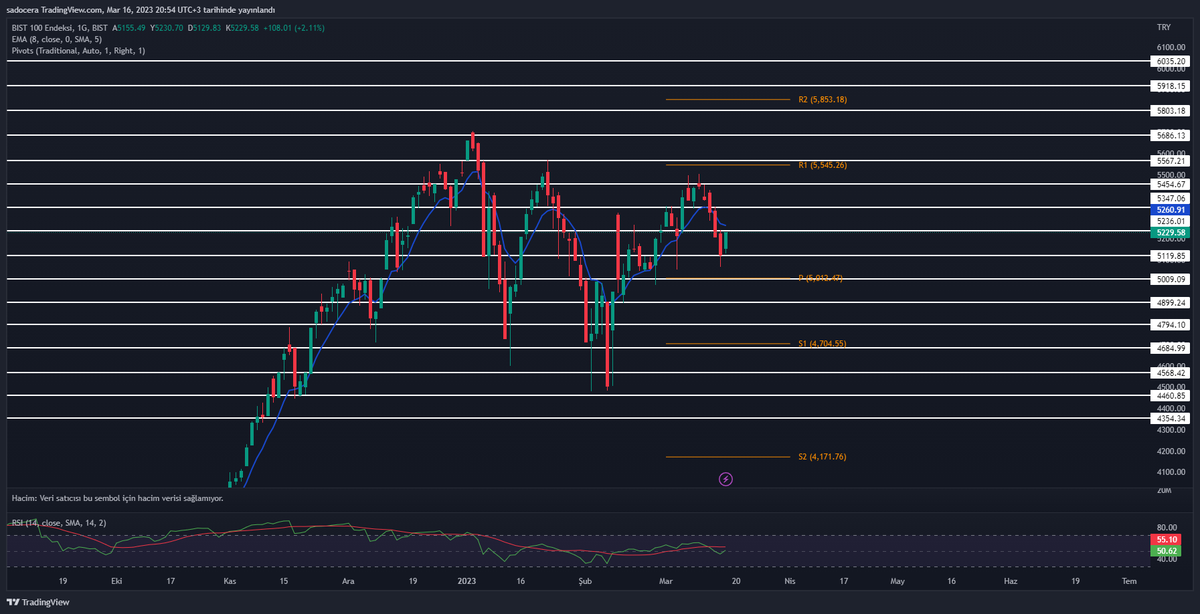
Task: Click the 5686.13 price level label
Action: click(1169, 135)
